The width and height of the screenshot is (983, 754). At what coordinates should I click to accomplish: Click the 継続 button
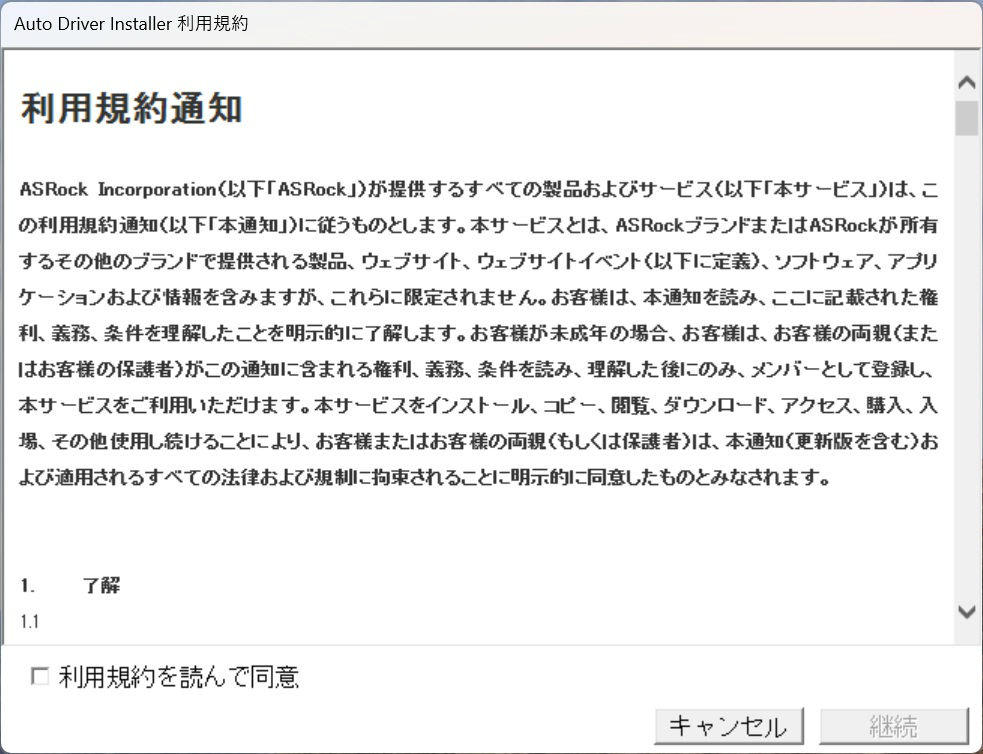pyautogui.click(x=894, y=726)
